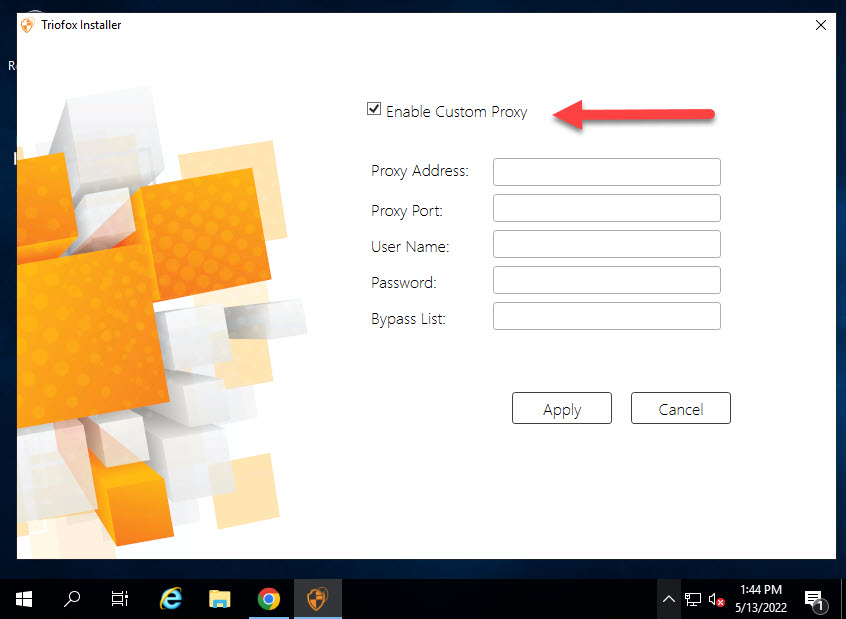Click the muted volume tray icon
The image size is (846, 619).
tap(716, 599)
